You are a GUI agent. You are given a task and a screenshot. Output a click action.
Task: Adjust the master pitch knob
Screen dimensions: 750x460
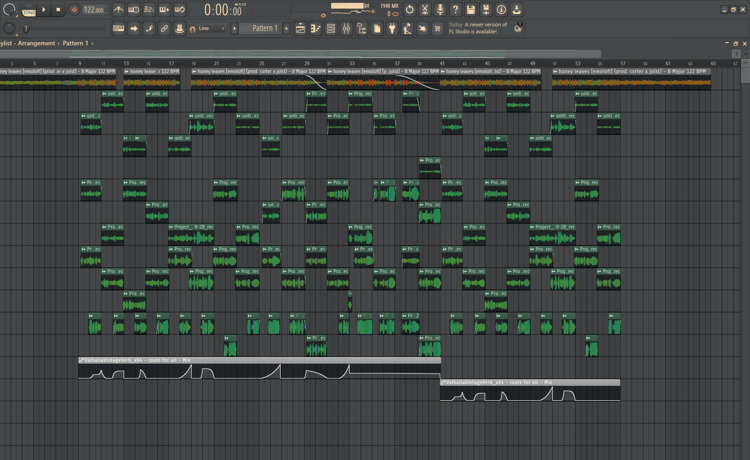[x=9, y=28]
